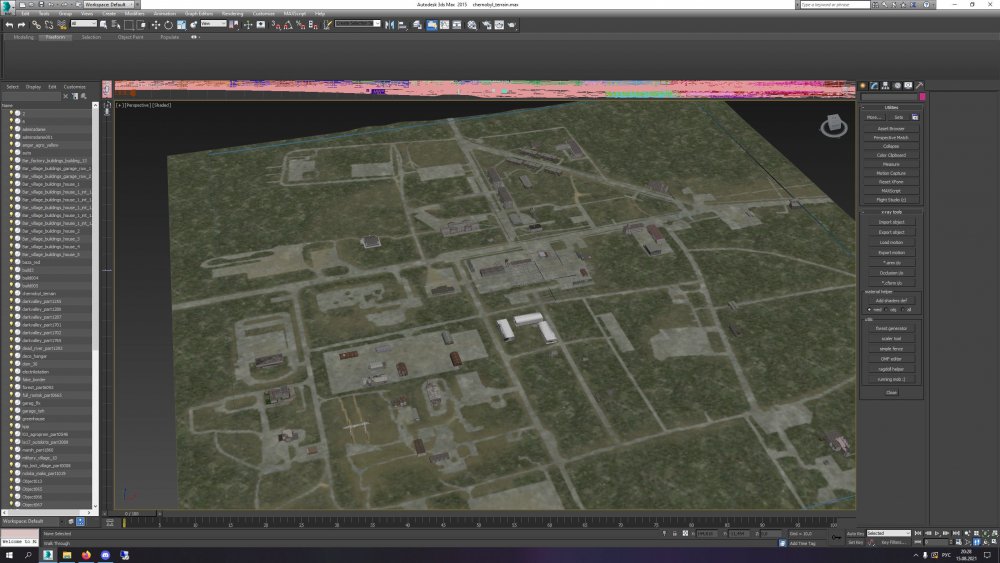Open the Rendering menu

pos(232,14)
